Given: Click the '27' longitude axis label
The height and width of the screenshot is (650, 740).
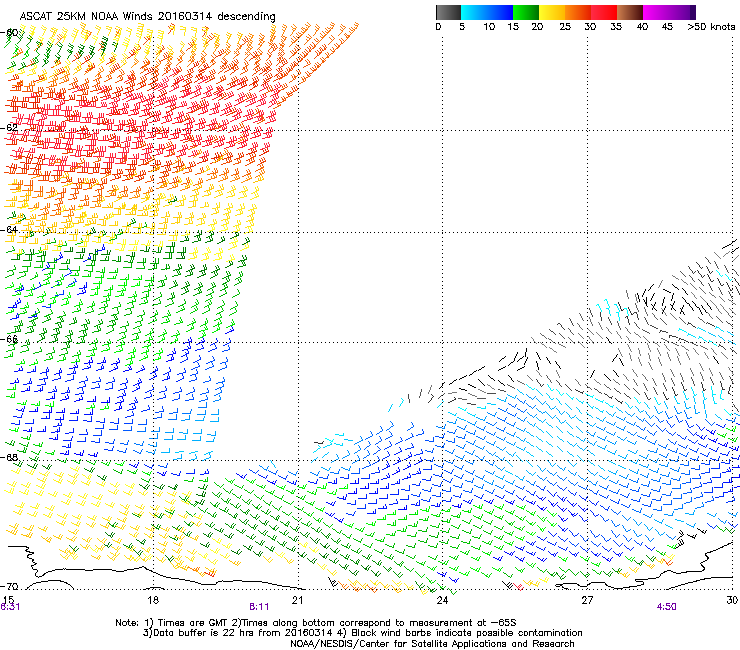Looking at the screenshot, I should (587, 600).
